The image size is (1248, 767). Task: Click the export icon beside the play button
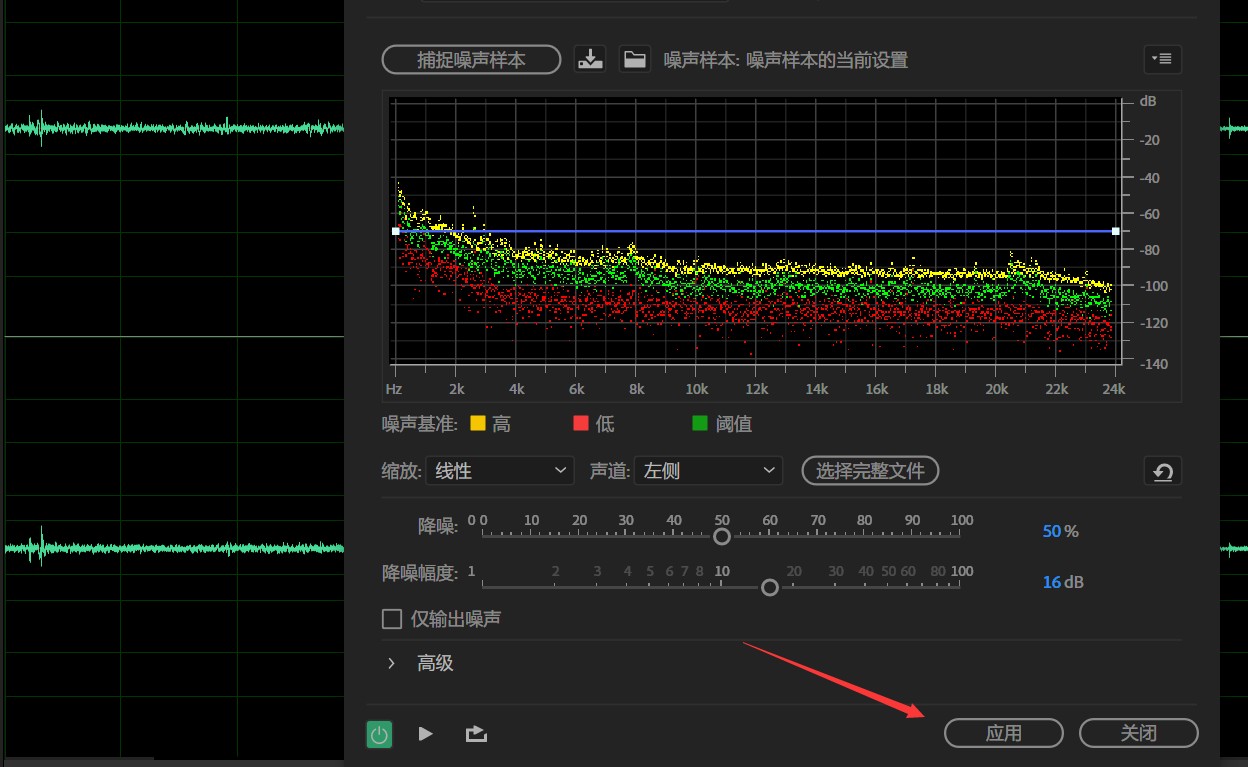click(x=476, y=734)
